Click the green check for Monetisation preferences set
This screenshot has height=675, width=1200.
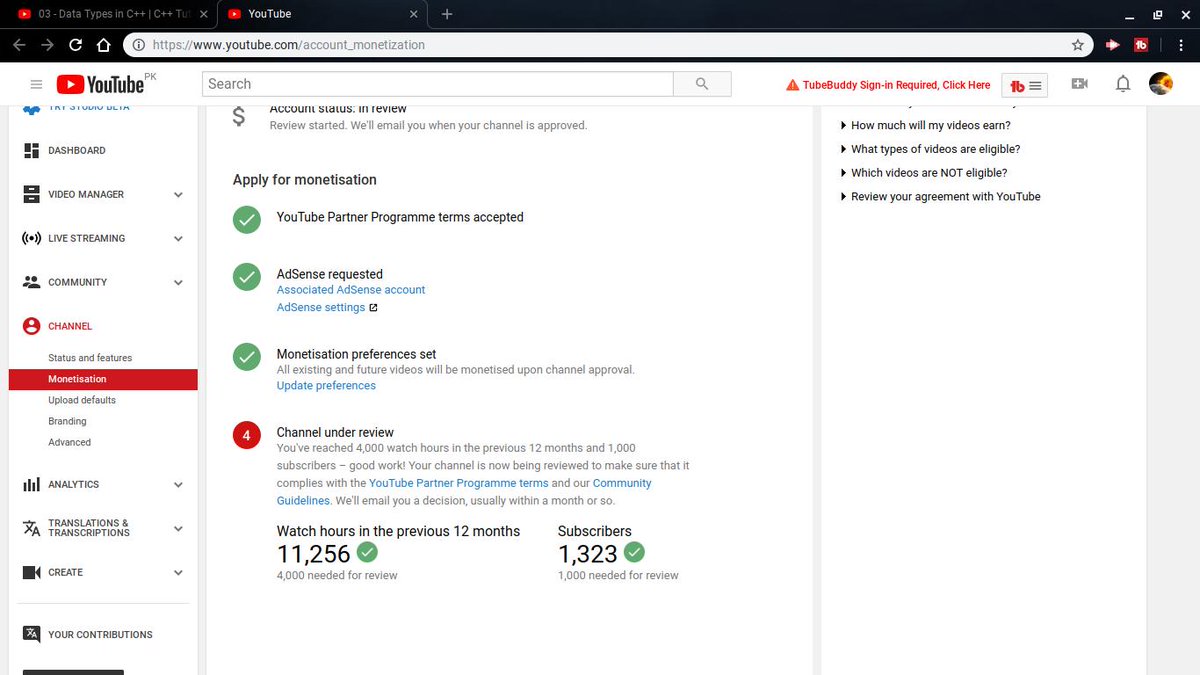247,357
